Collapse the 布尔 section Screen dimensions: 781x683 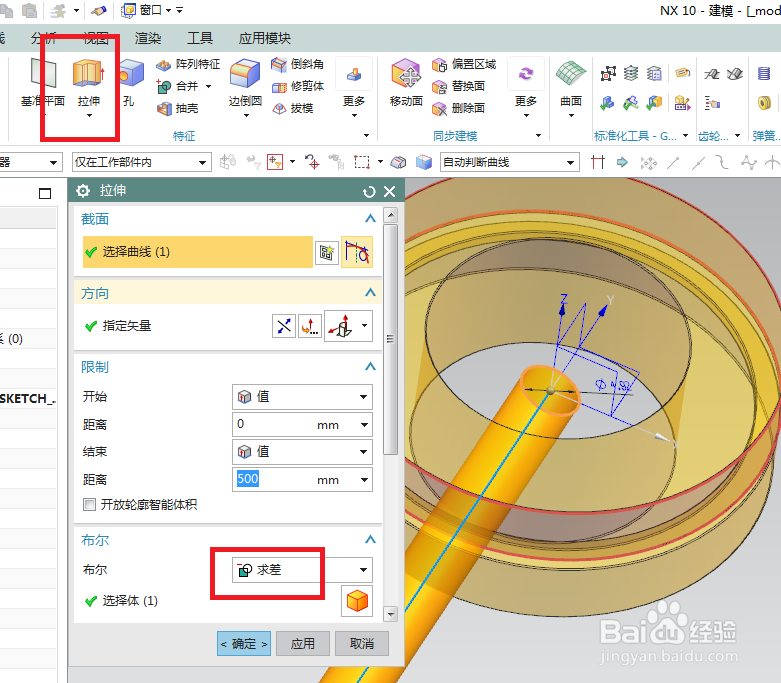tap(370, 540)
